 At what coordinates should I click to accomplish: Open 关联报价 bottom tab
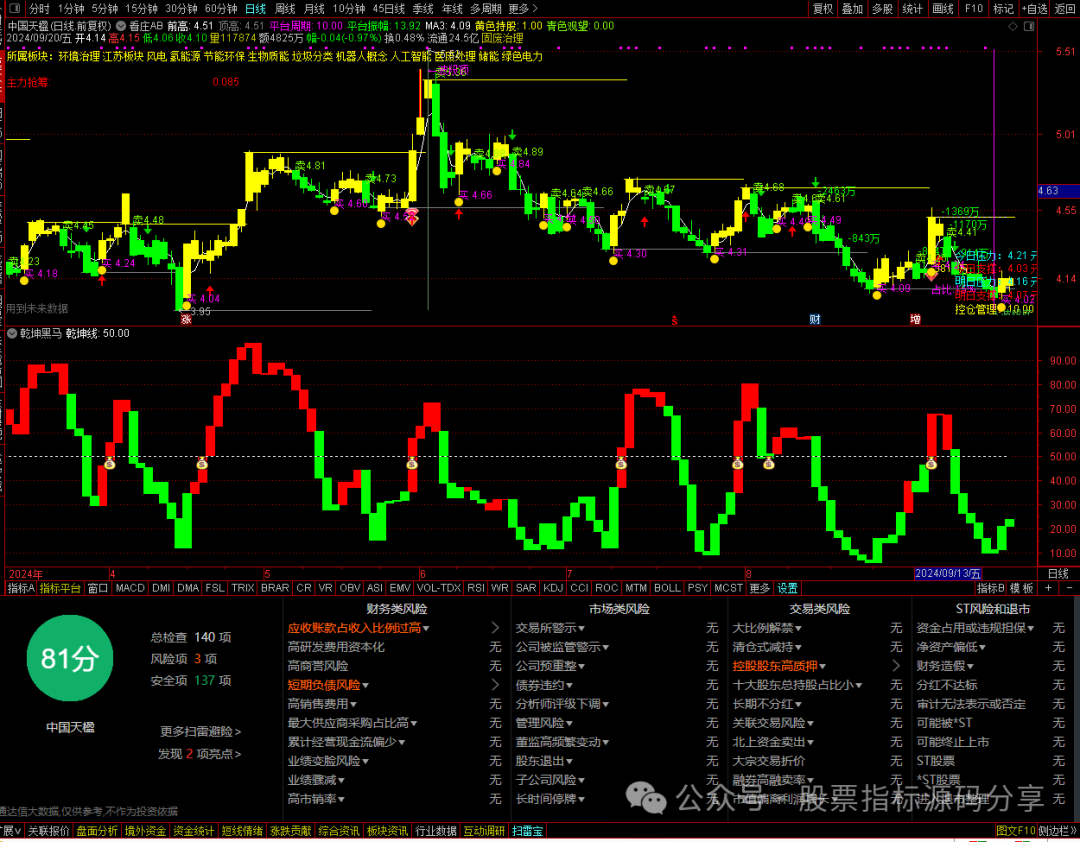[x=48, y=831]
